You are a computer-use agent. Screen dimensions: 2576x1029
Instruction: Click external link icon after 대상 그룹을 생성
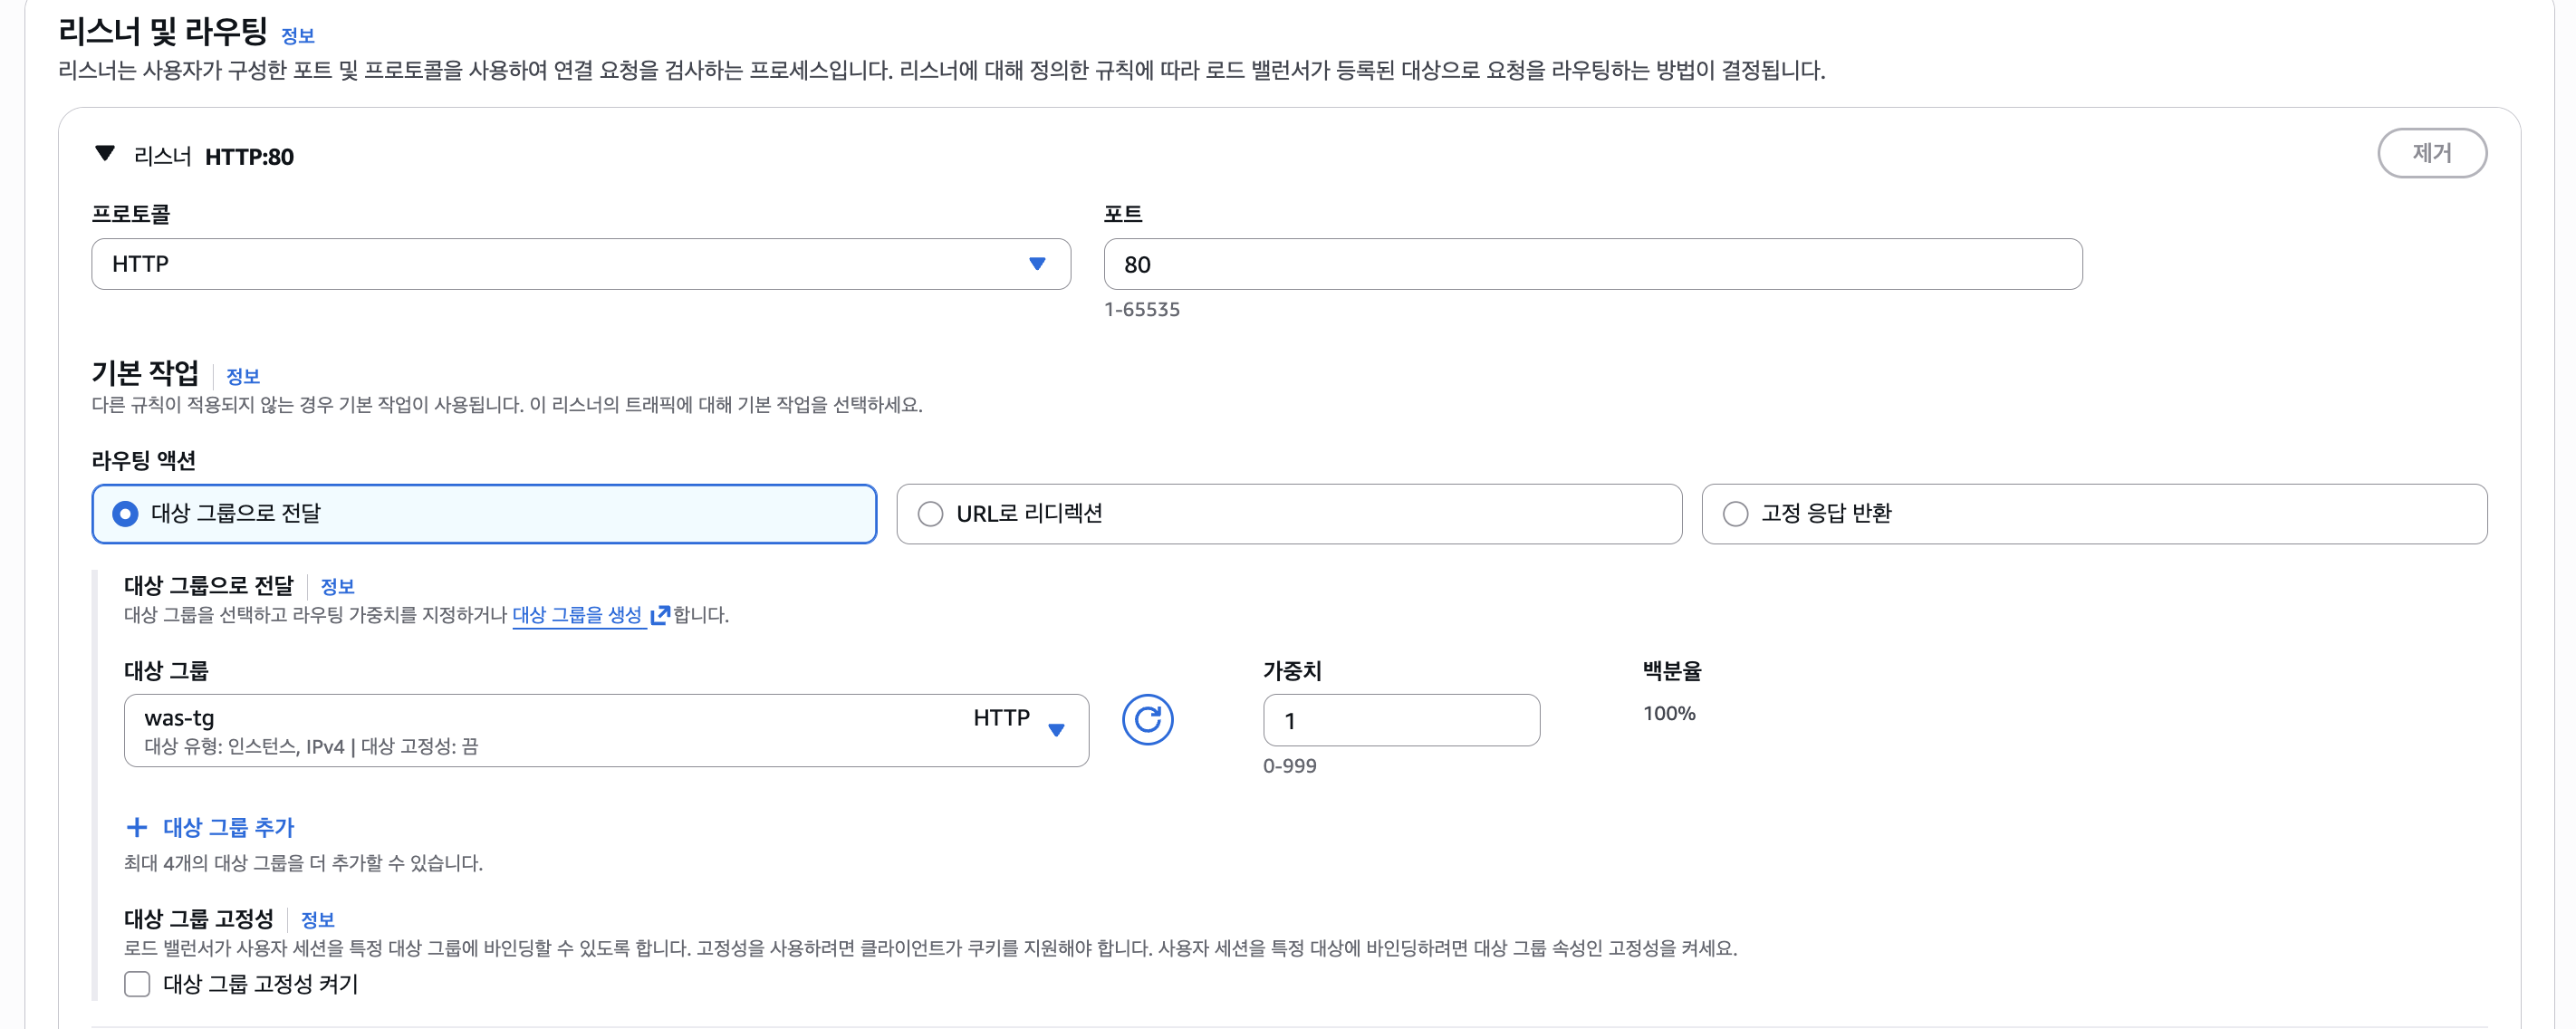pos(659,615)
